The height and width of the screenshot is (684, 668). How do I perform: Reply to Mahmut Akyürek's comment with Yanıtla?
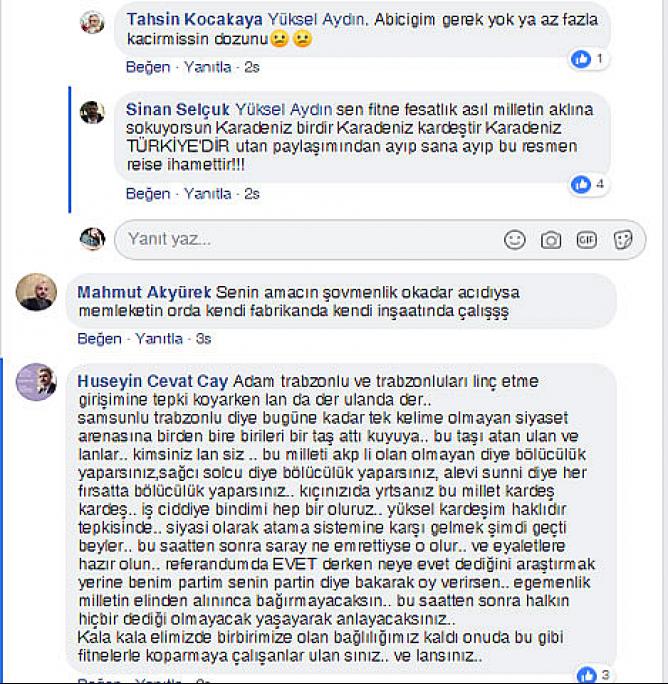[x=159, y=339]
